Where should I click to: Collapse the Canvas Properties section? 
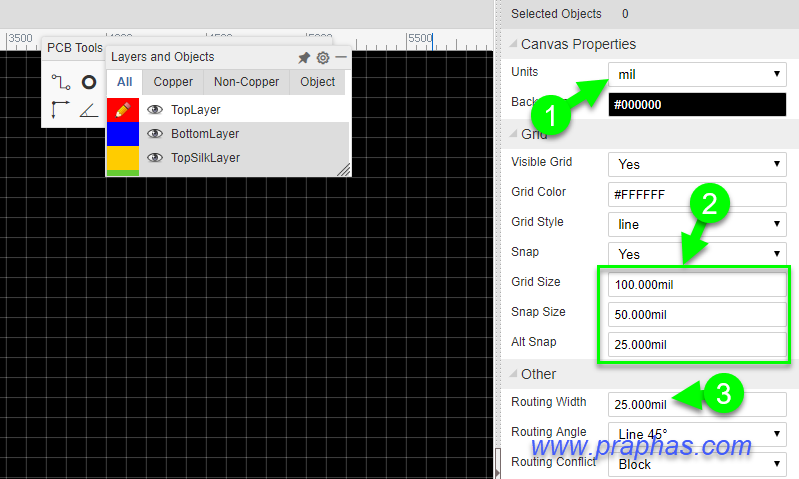pyautogui.click(x=513, y=44)
